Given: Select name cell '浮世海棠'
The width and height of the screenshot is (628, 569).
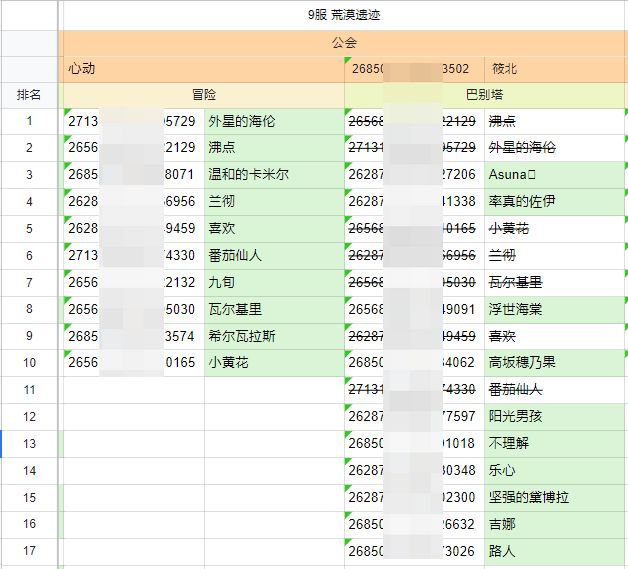Looking at the screenshot, I should click(x=554, y=310).
